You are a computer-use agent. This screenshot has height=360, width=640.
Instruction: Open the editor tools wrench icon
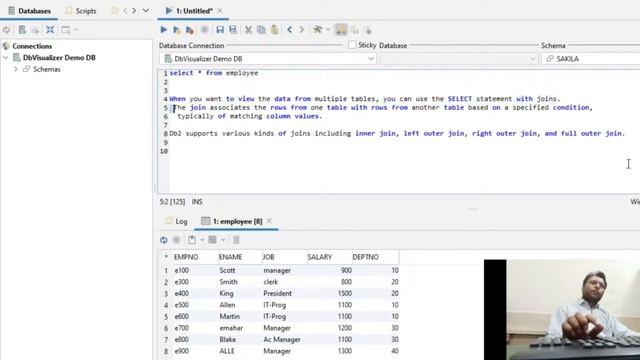tap(318, 30)
